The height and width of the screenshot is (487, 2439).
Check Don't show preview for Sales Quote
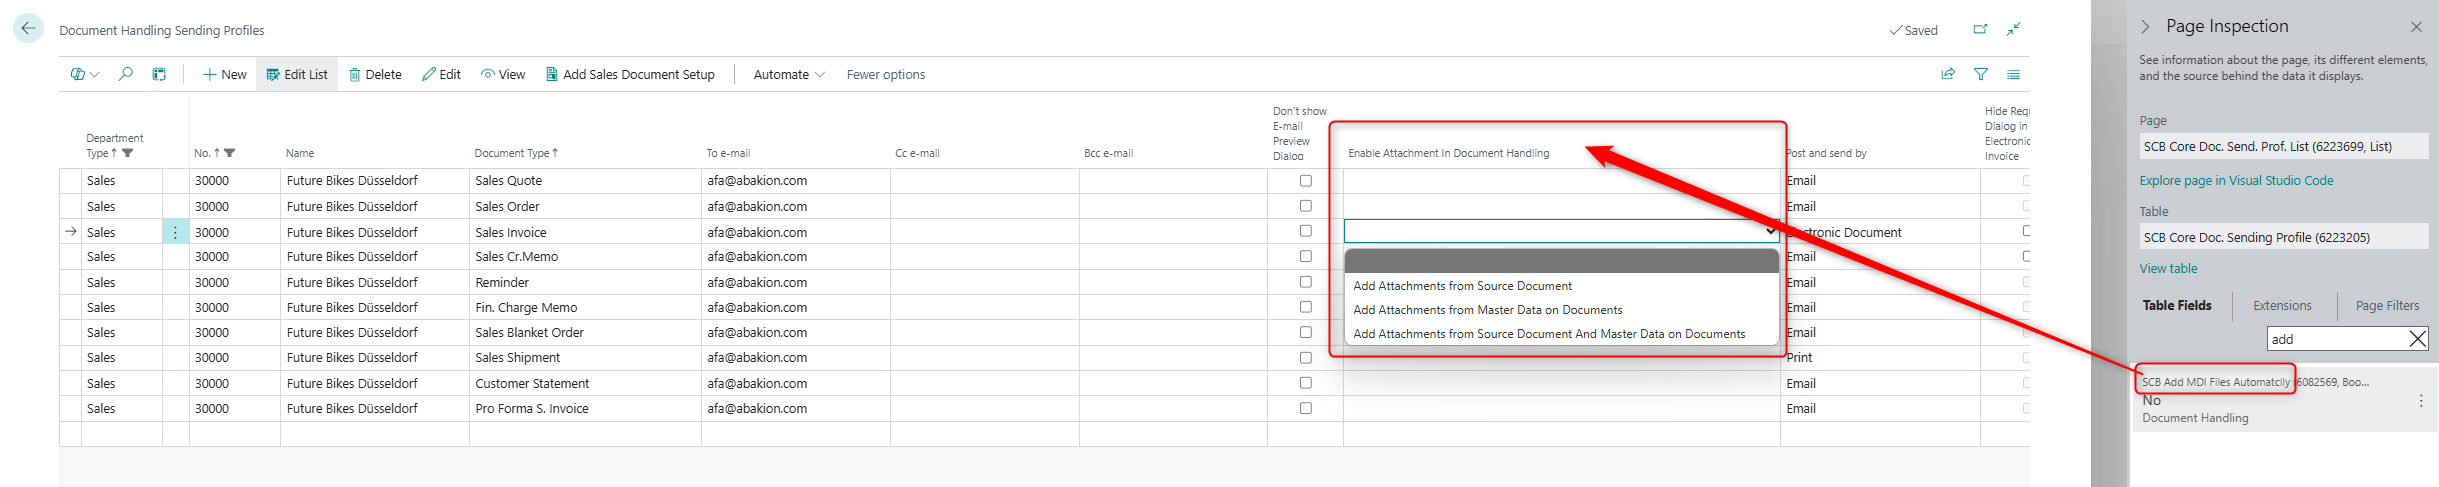click(x=1305, y=181)
